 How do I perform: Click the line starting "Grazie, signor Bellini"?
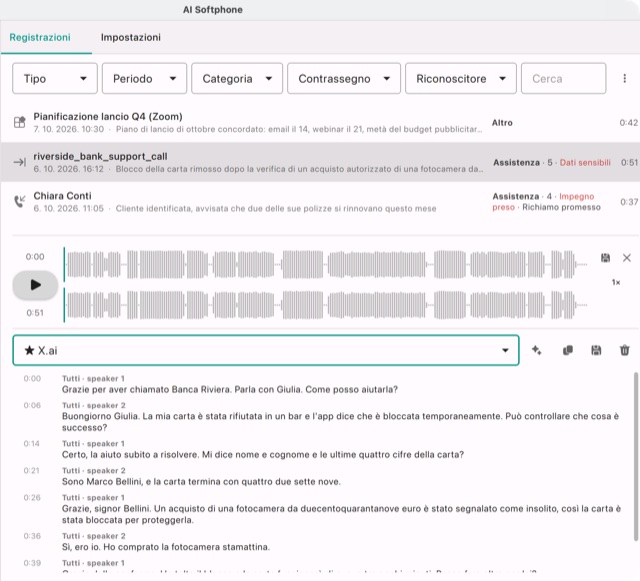pos(341,514)
